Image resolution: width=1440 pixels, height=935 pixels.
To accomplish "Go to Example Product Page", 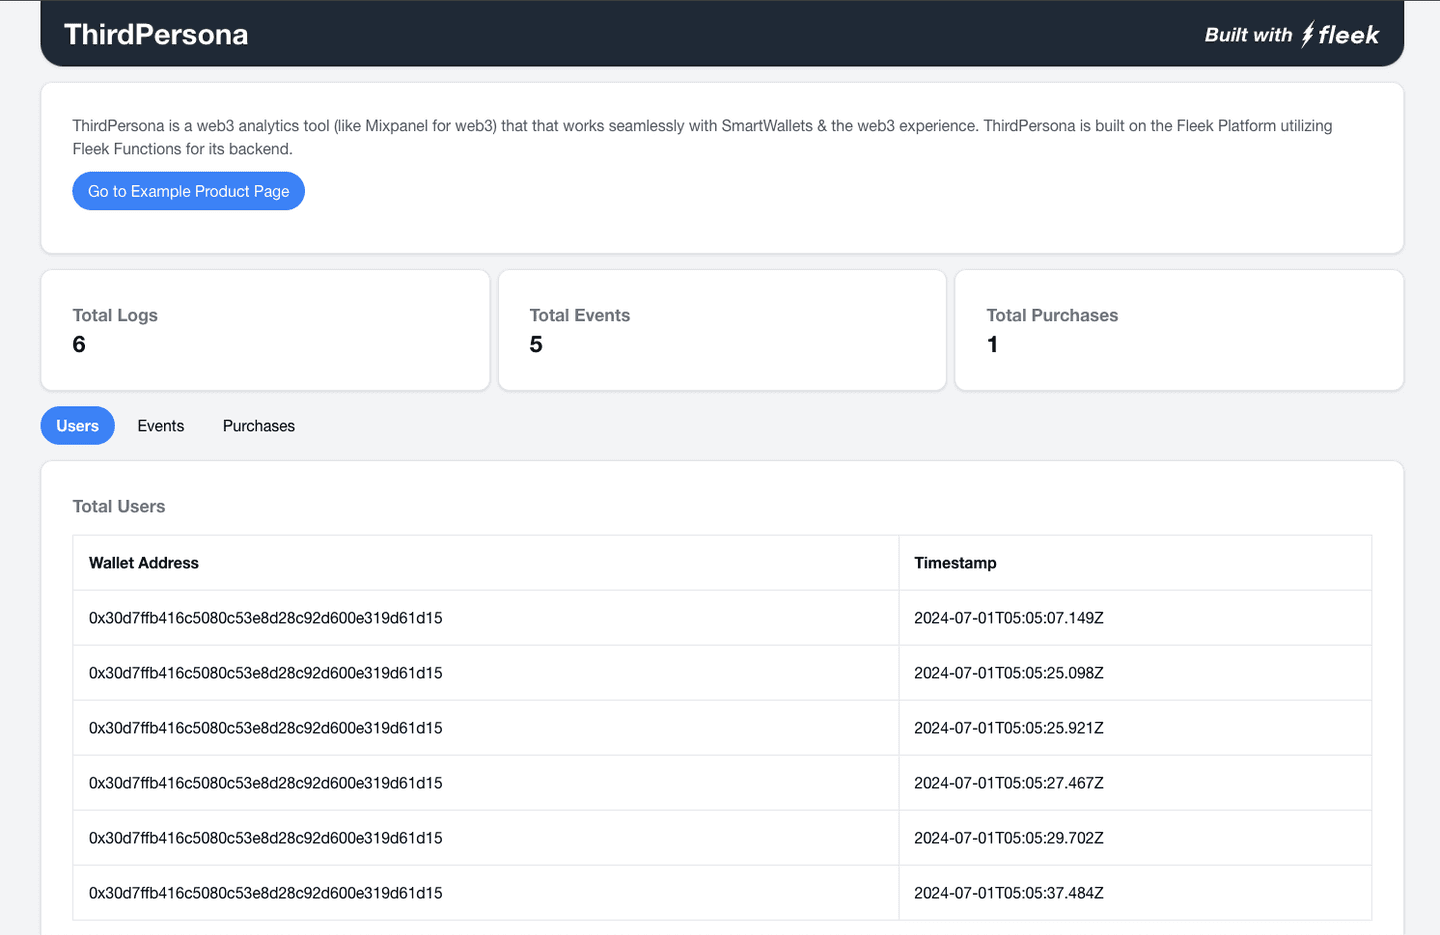I will 188,191.
